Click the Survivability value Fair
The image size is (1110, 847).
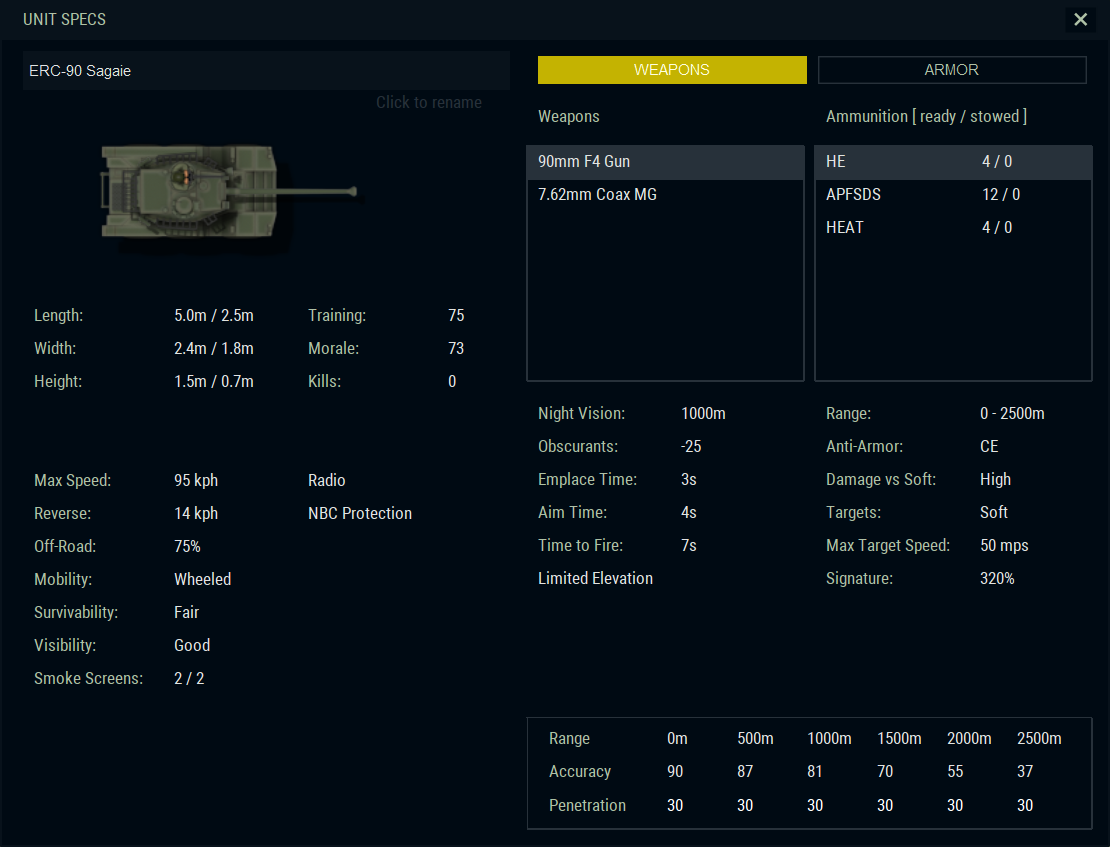pyautogui.click(x=186, y=613)
